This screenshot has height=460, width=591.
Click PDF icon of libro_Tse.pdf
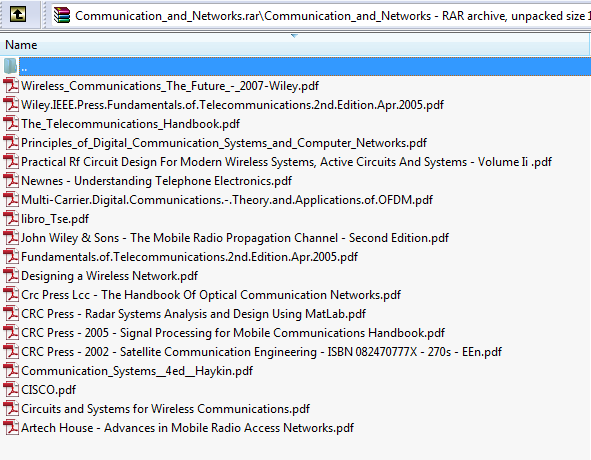(11, 219)
